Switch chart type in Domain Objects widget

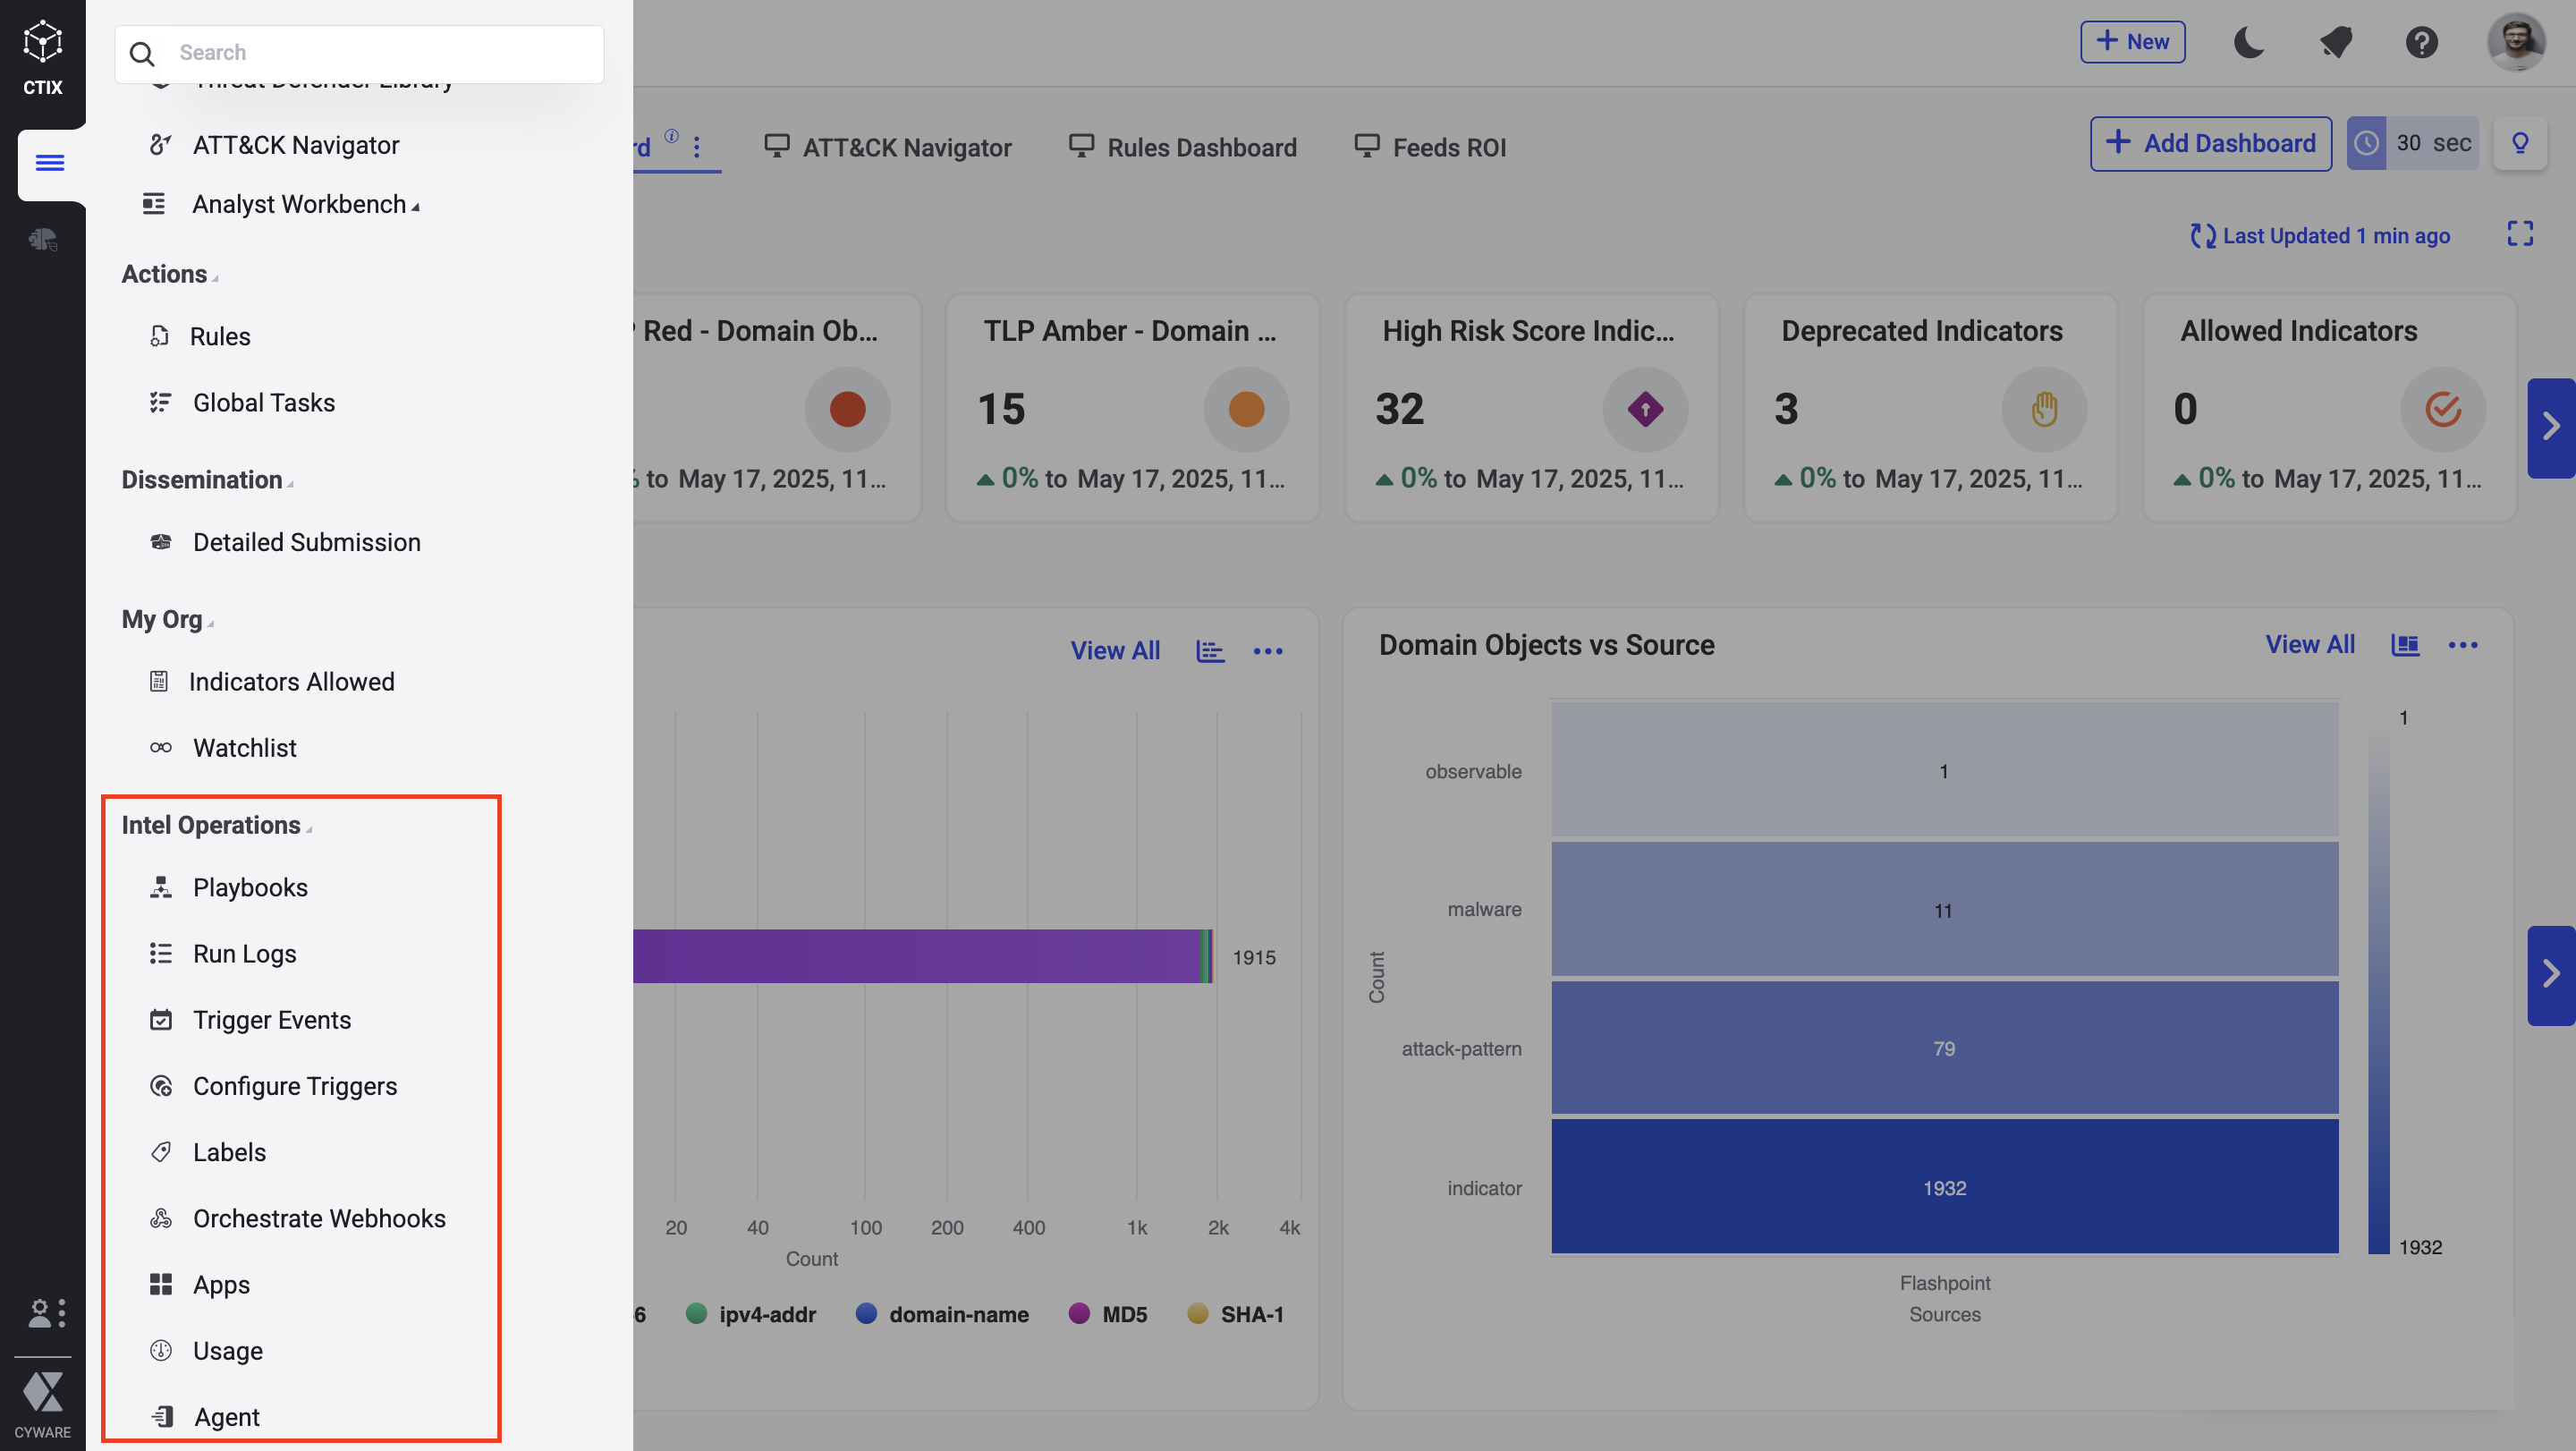click(x=2404, y=645)
